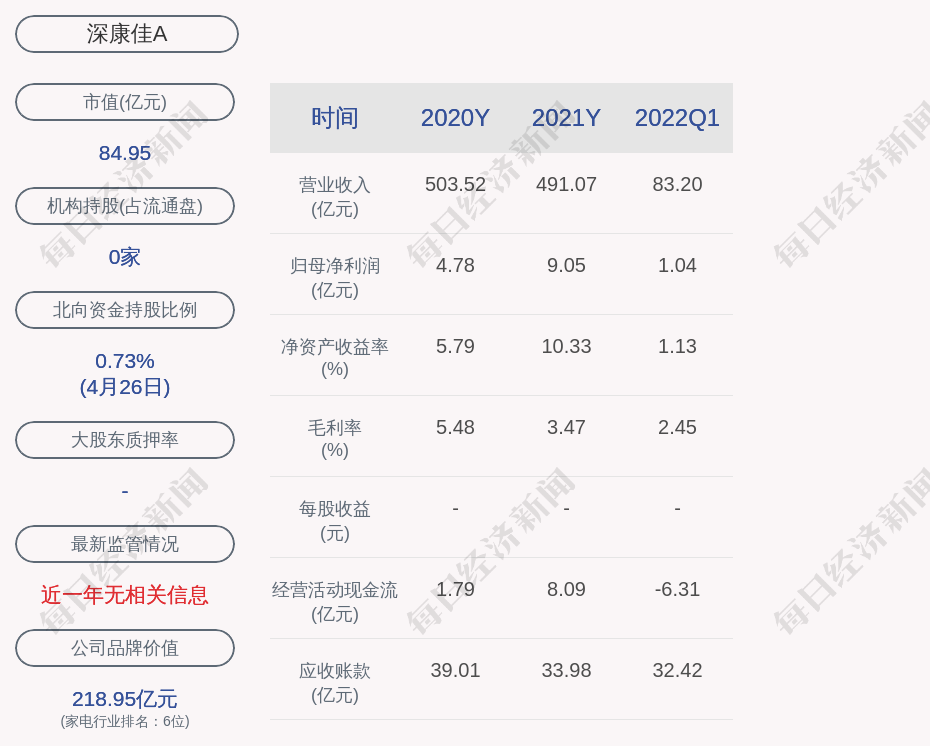Click net profit value 9.05
930x746 pixels.
click(566, 266)
